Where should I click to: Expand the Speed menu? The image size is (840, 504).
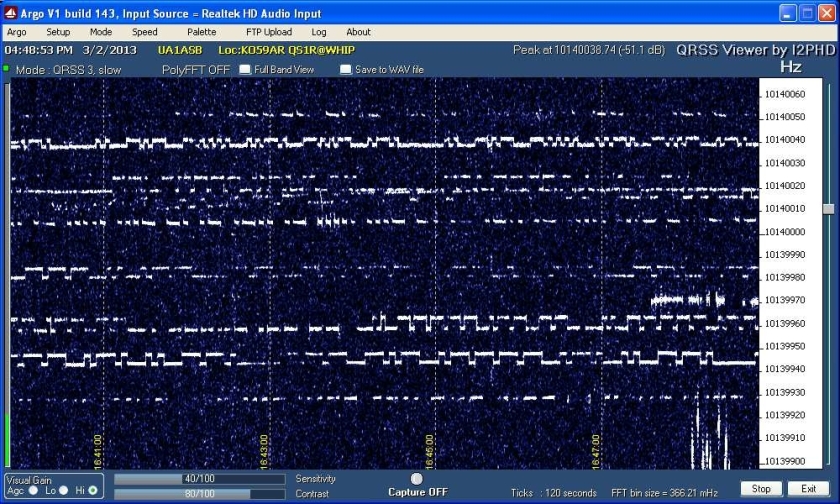(x=145, y=32)
